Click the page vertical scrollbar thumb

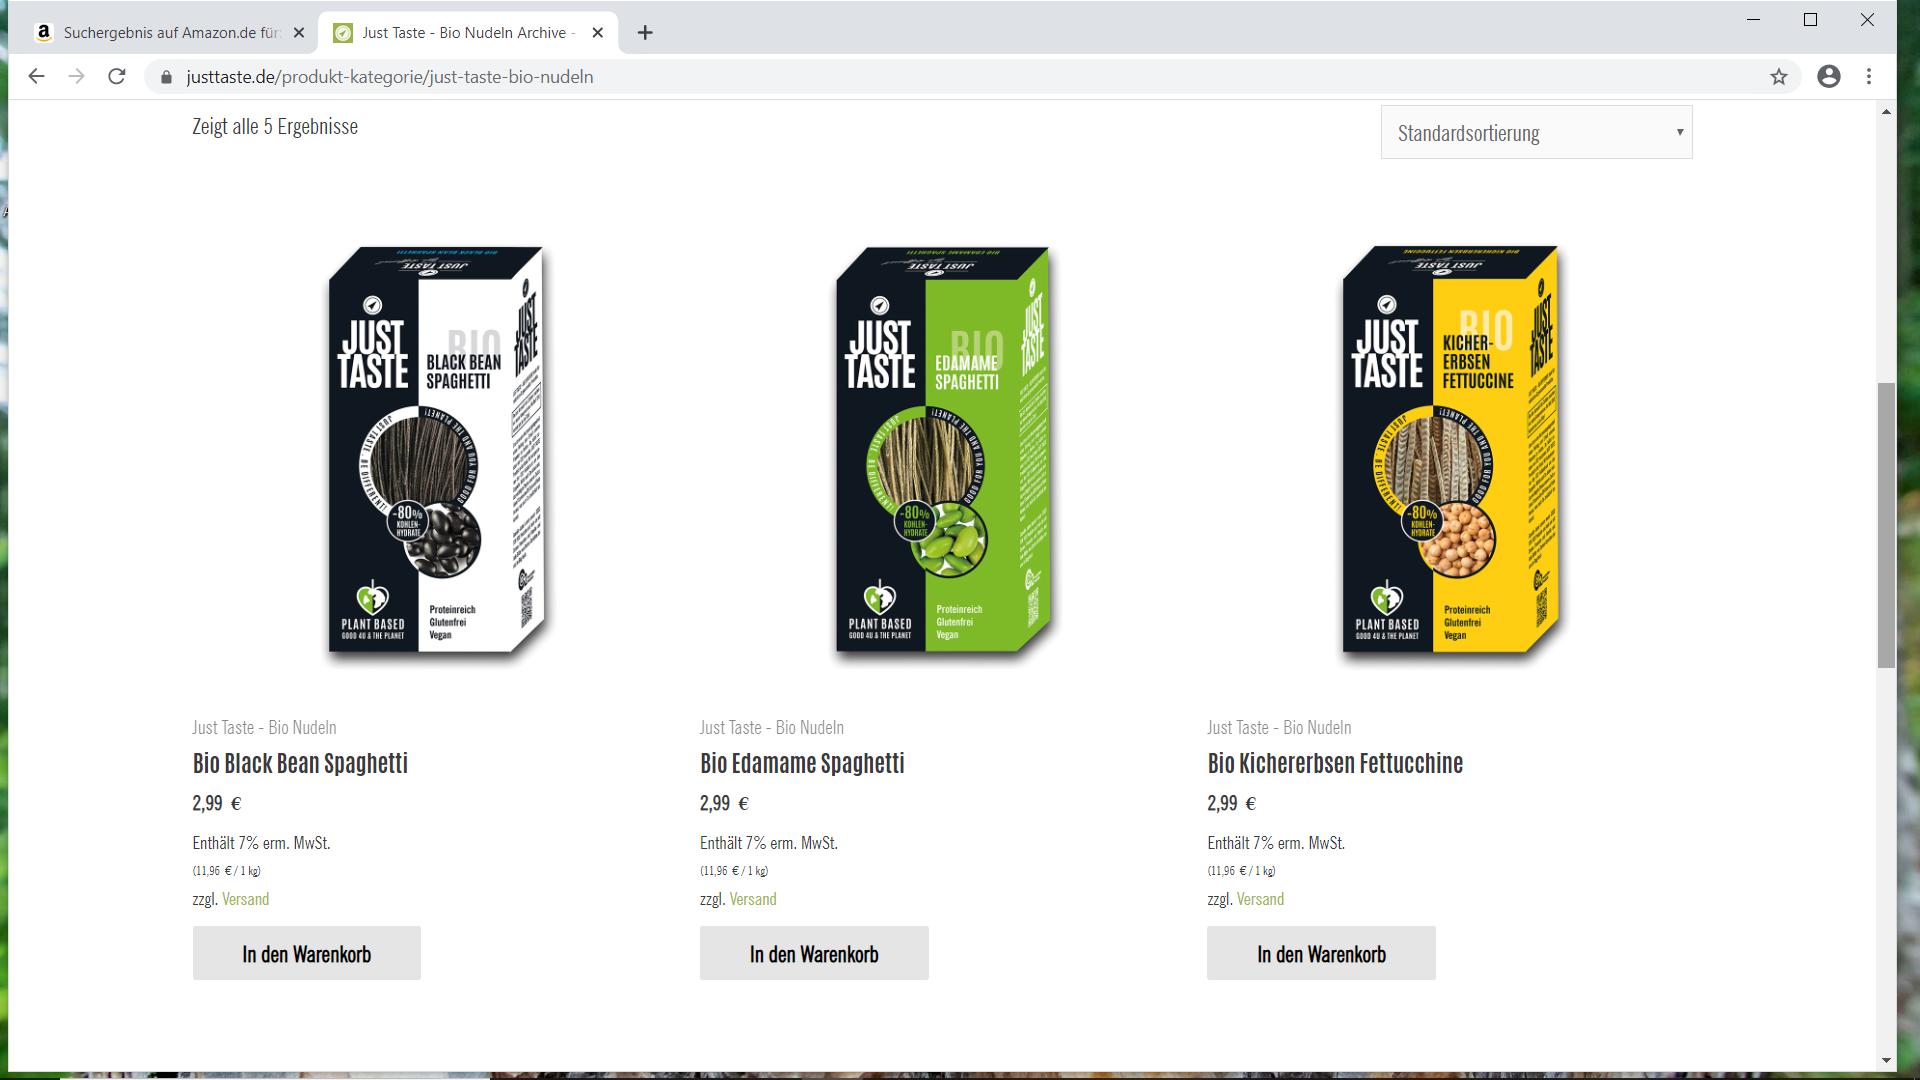[1886, 525]
